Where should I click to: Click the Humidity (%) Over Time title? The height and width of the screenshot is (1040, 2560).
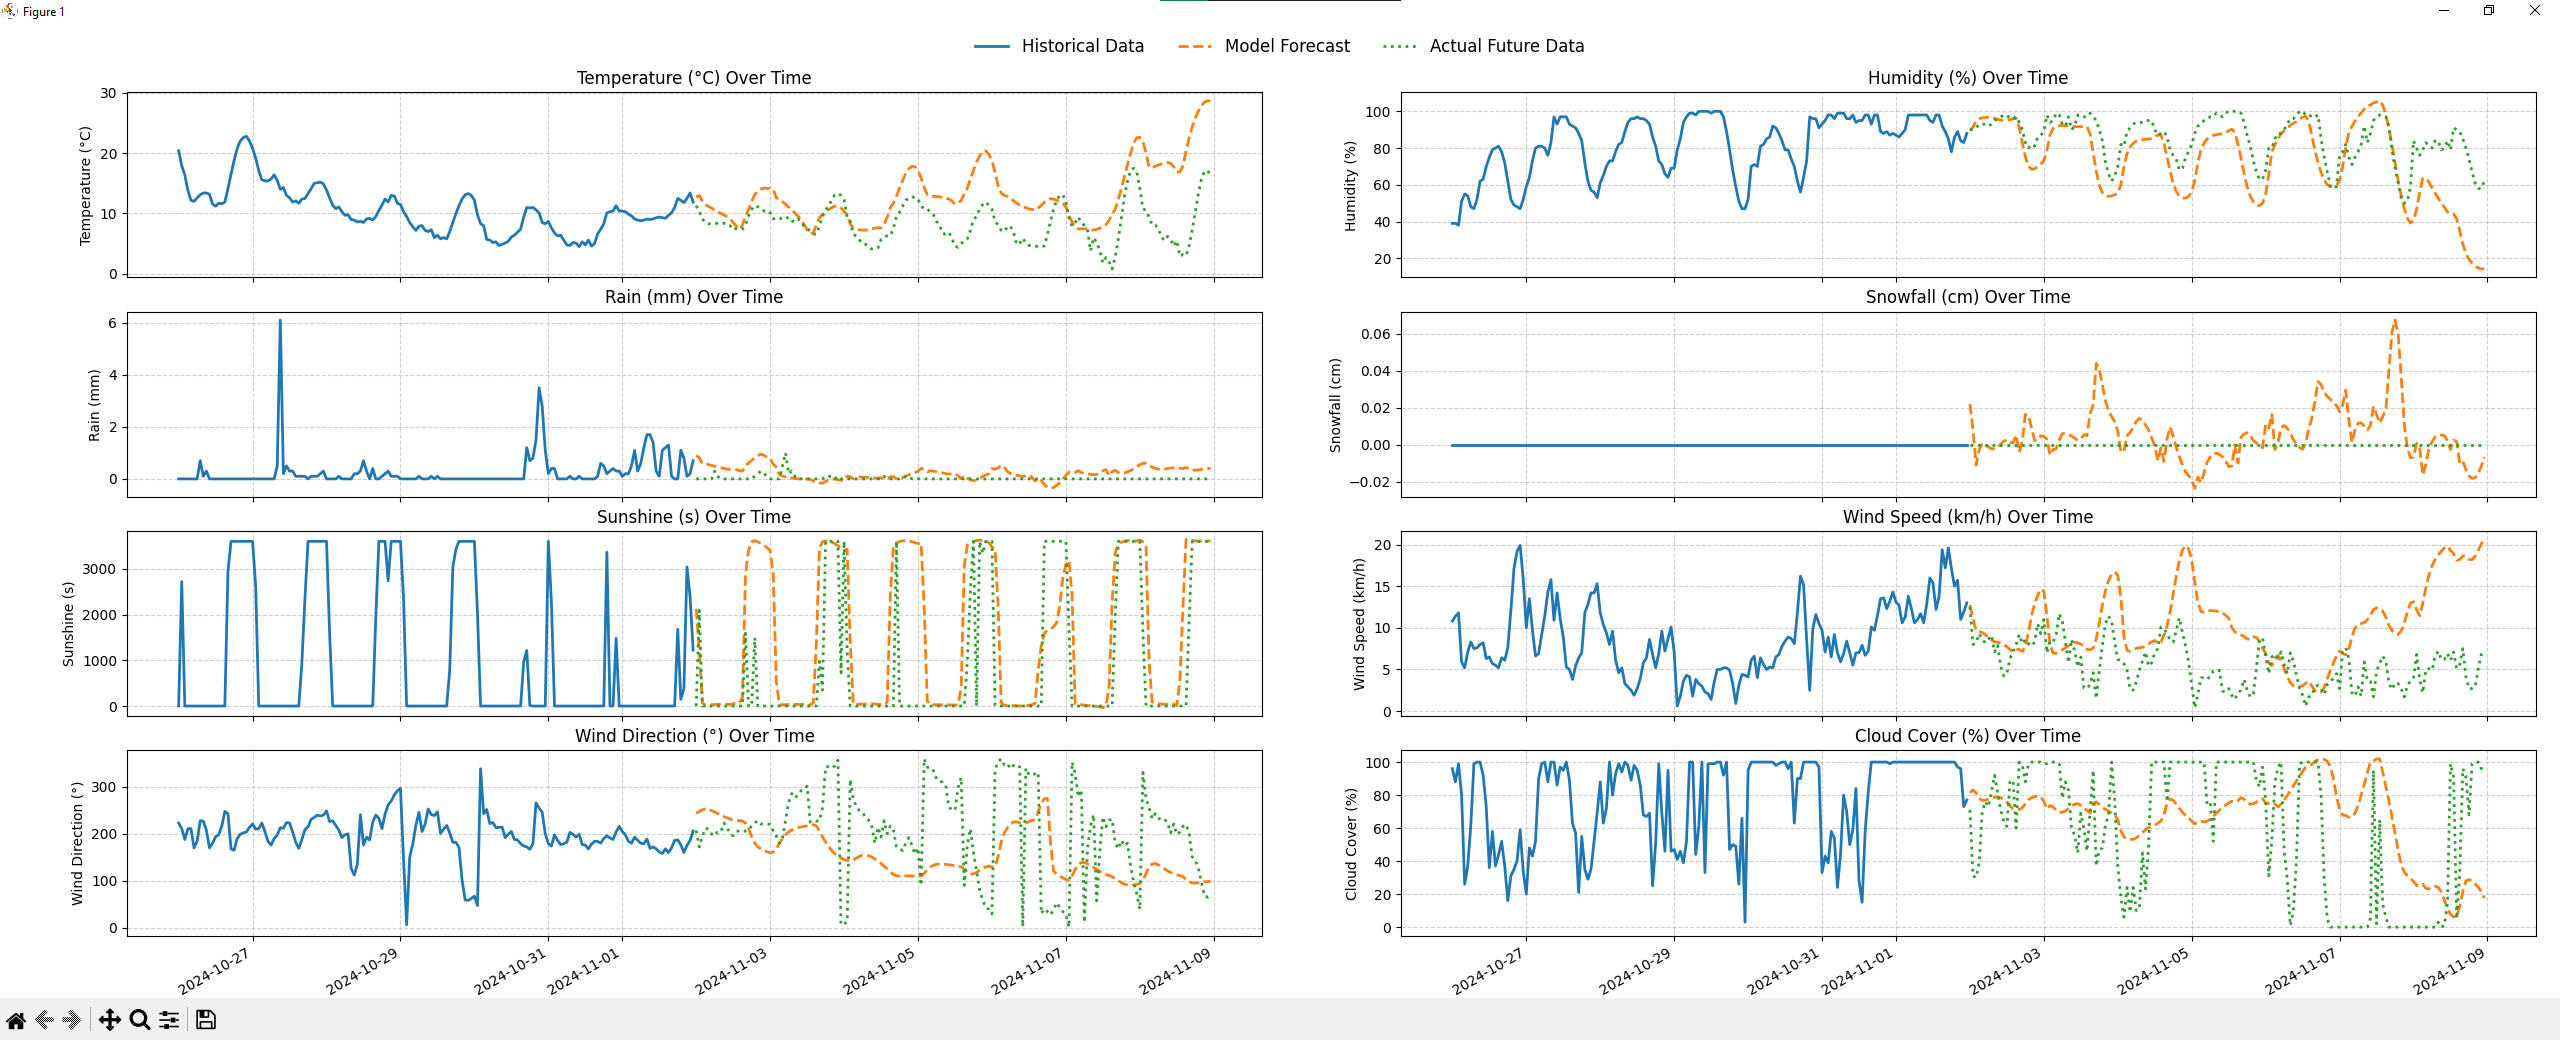[1967, 77]
